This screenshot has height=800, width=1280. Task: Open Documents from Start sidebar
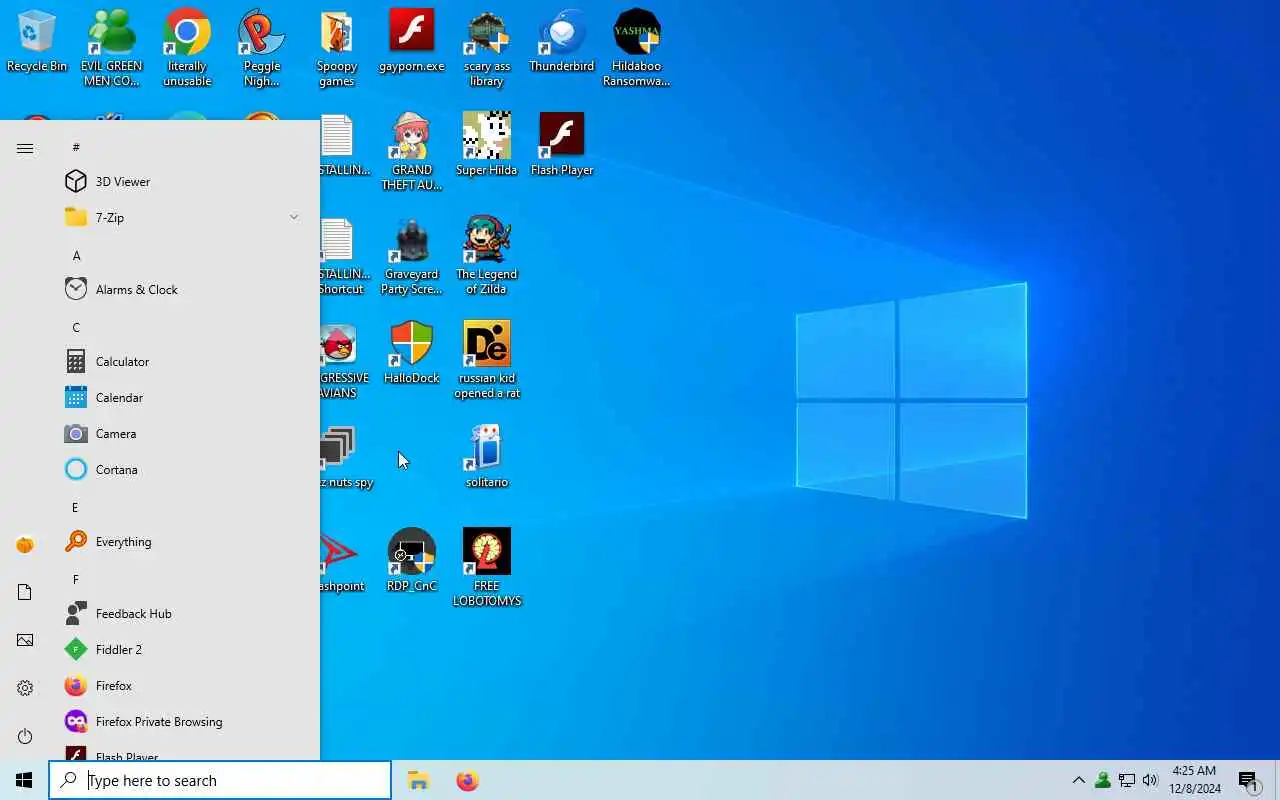25,592
